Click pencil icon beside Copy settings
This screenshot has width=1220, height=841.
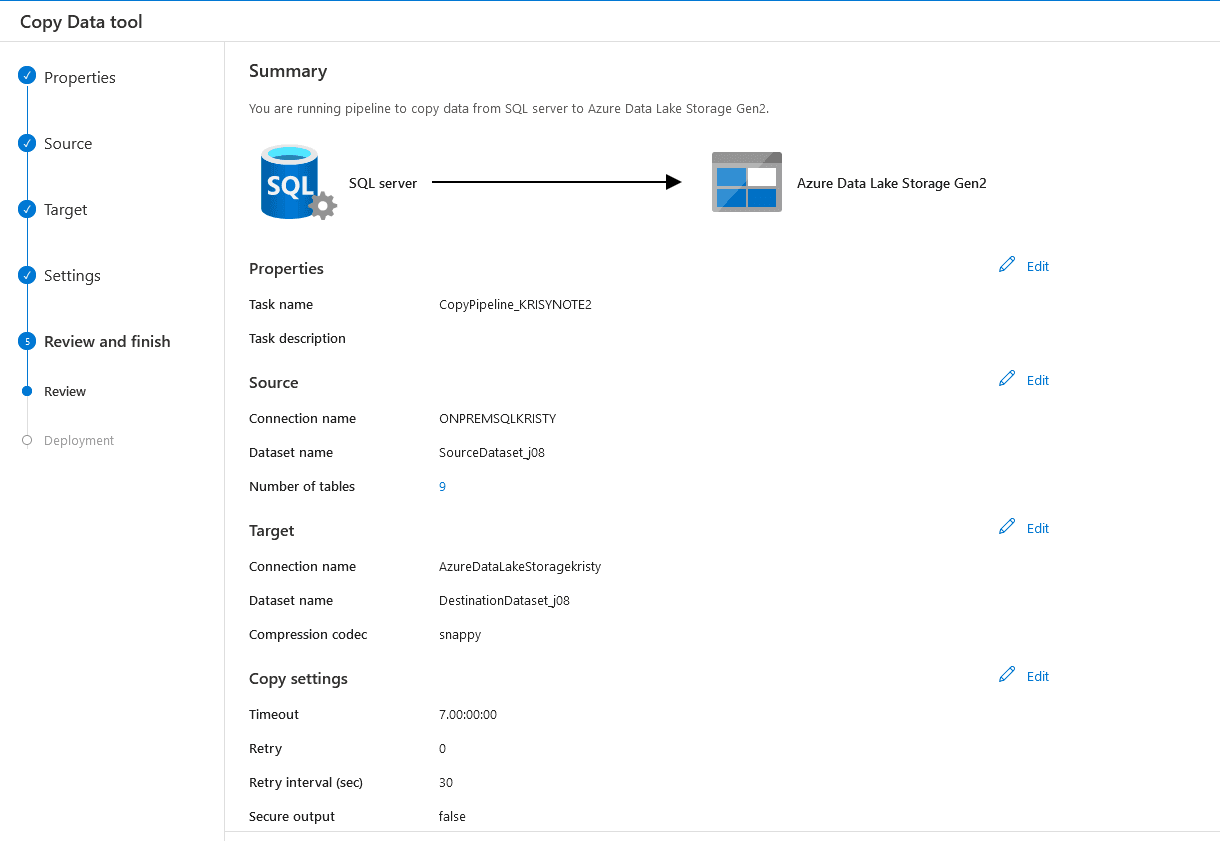[x=1007, y=675]
